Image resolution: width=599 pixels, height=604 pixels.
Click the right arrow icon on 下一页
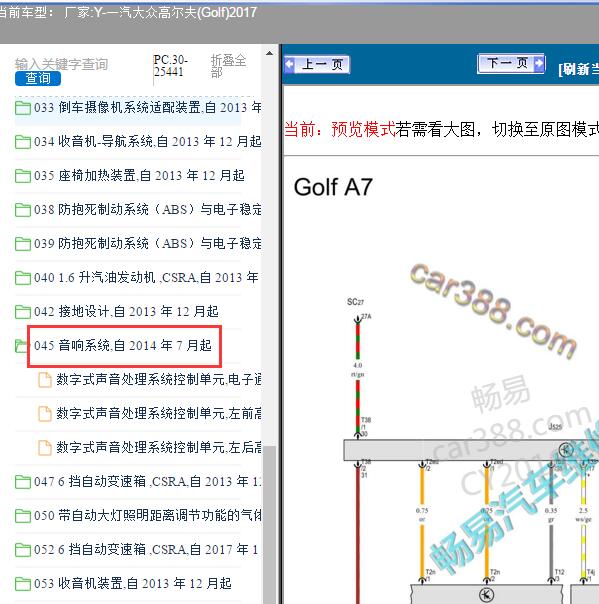(x=539, y=63)
